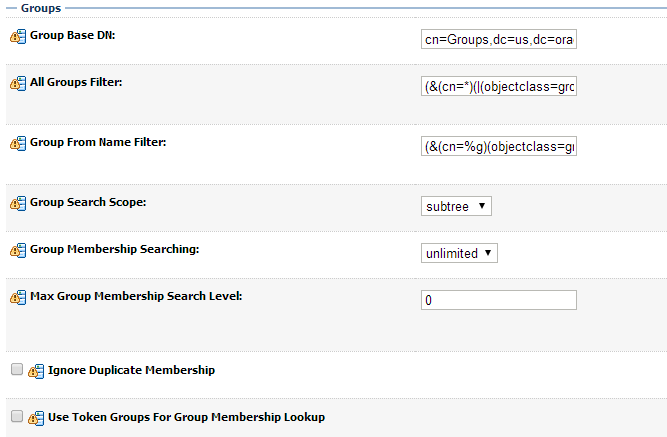Click the icon beside Group Base DN
The width and height of the screenshot is (667, 437).
(x=18, y=37)
